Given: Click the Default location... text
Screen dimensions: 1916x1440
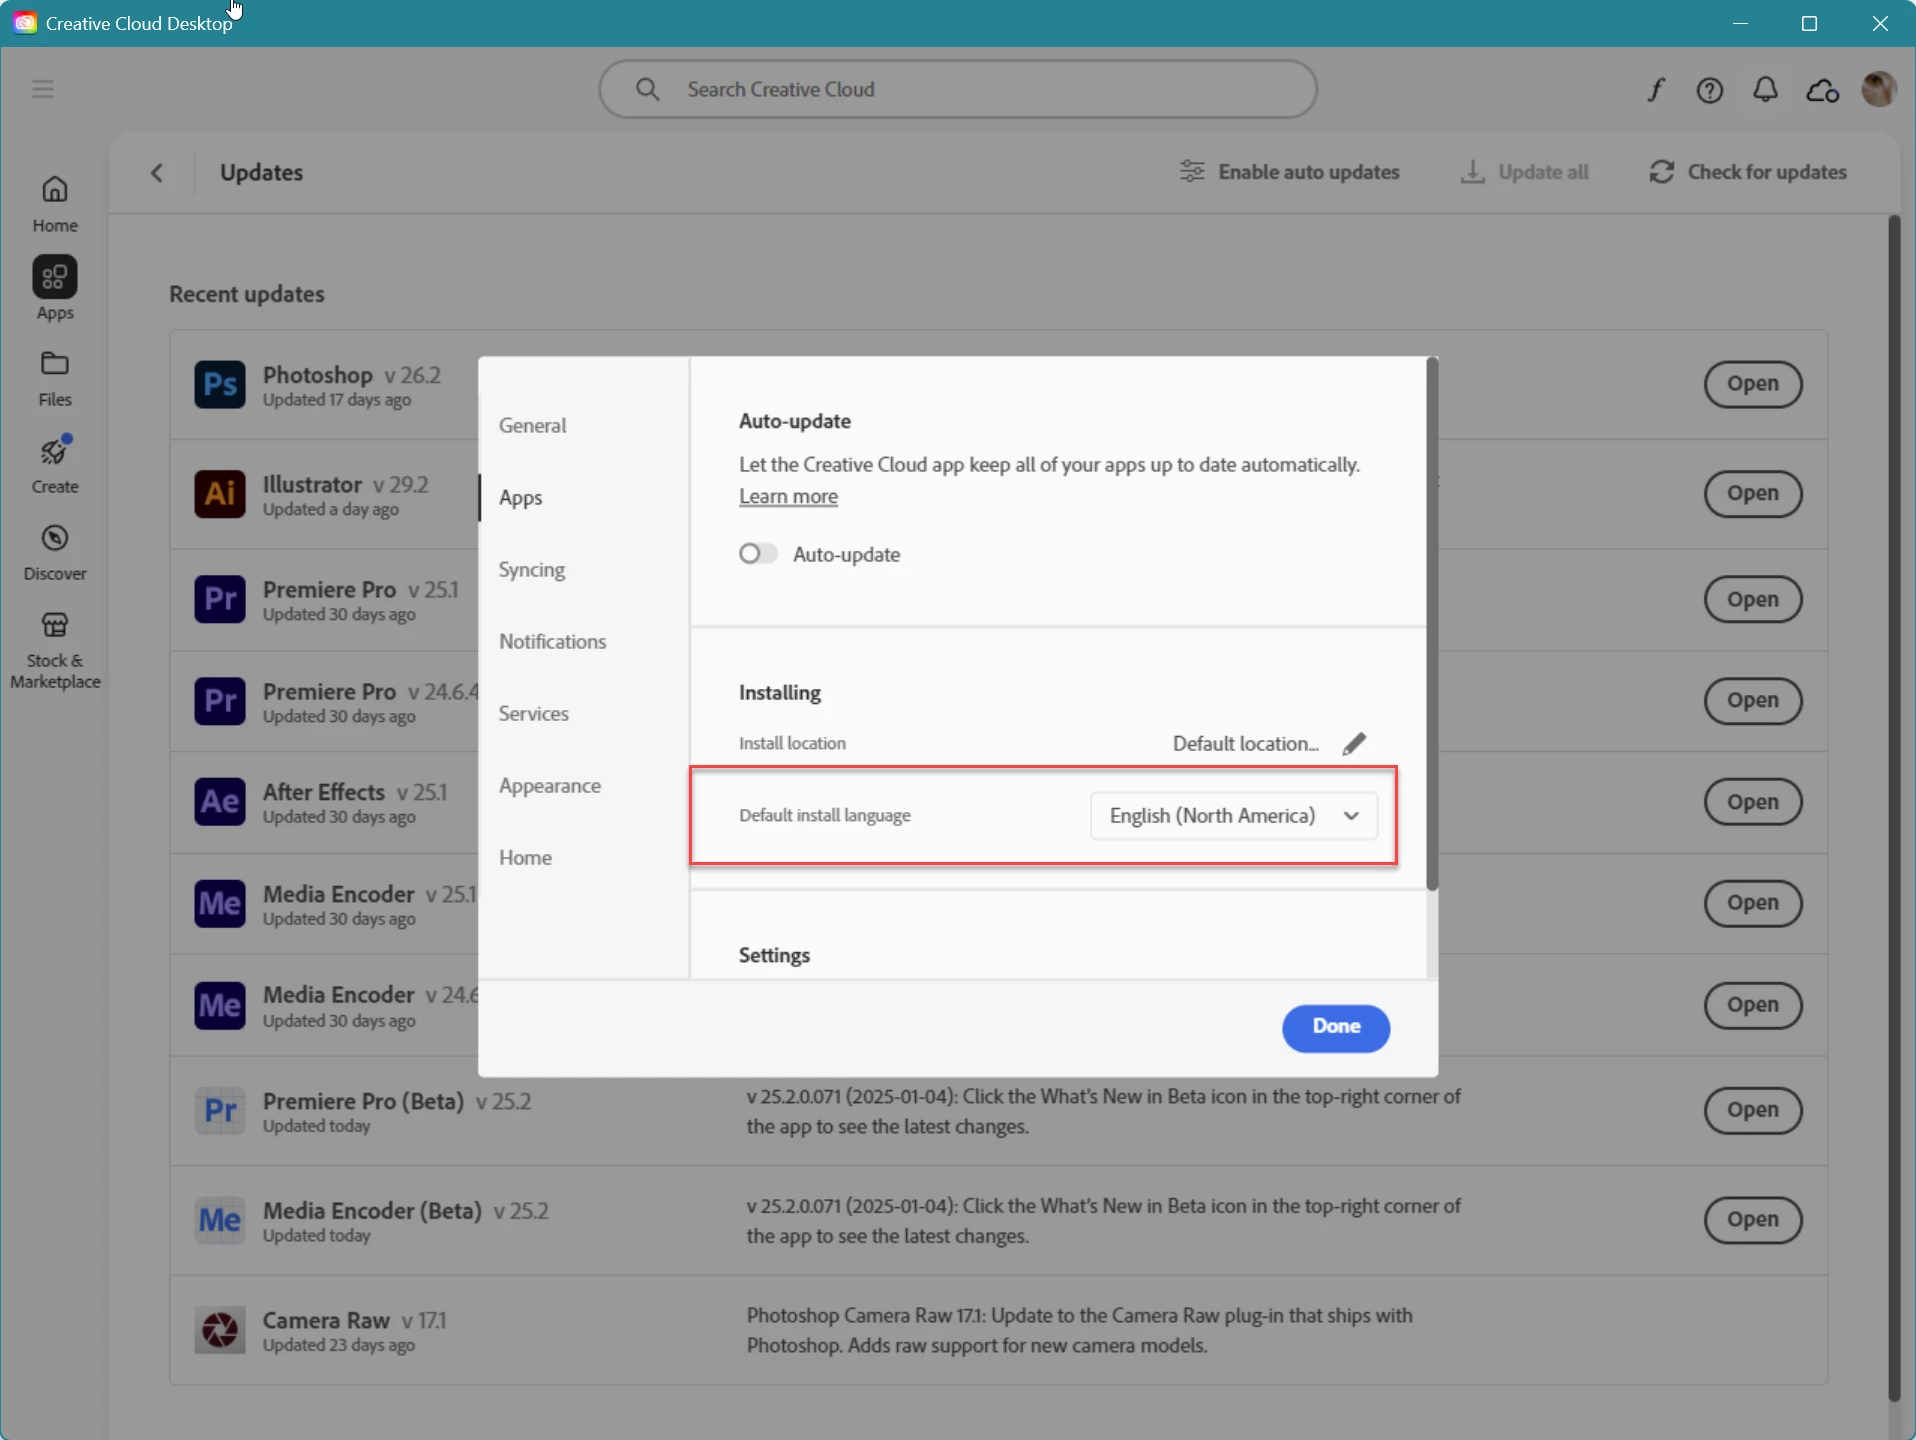Looking at the screenshot, I should click(x=1246, y=744).
